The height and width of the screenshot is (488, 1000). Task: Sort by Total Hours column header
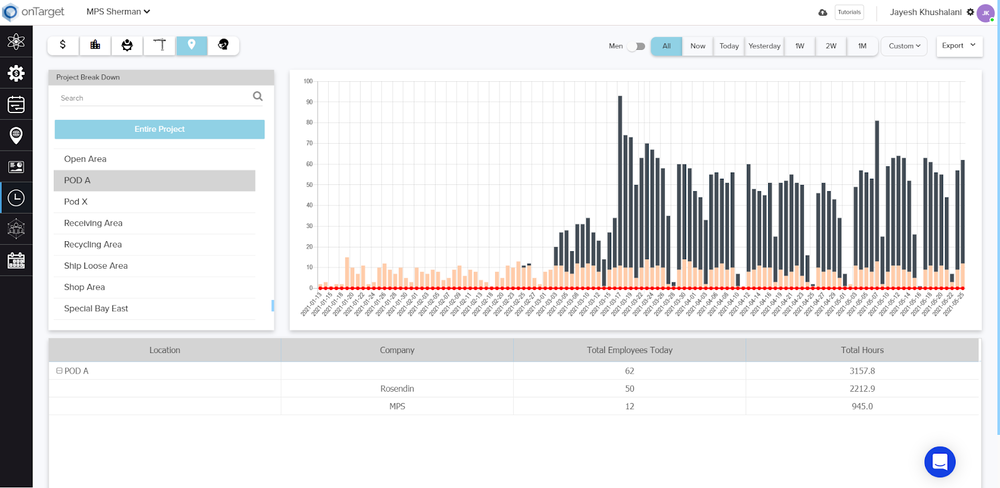pos(862,350)
